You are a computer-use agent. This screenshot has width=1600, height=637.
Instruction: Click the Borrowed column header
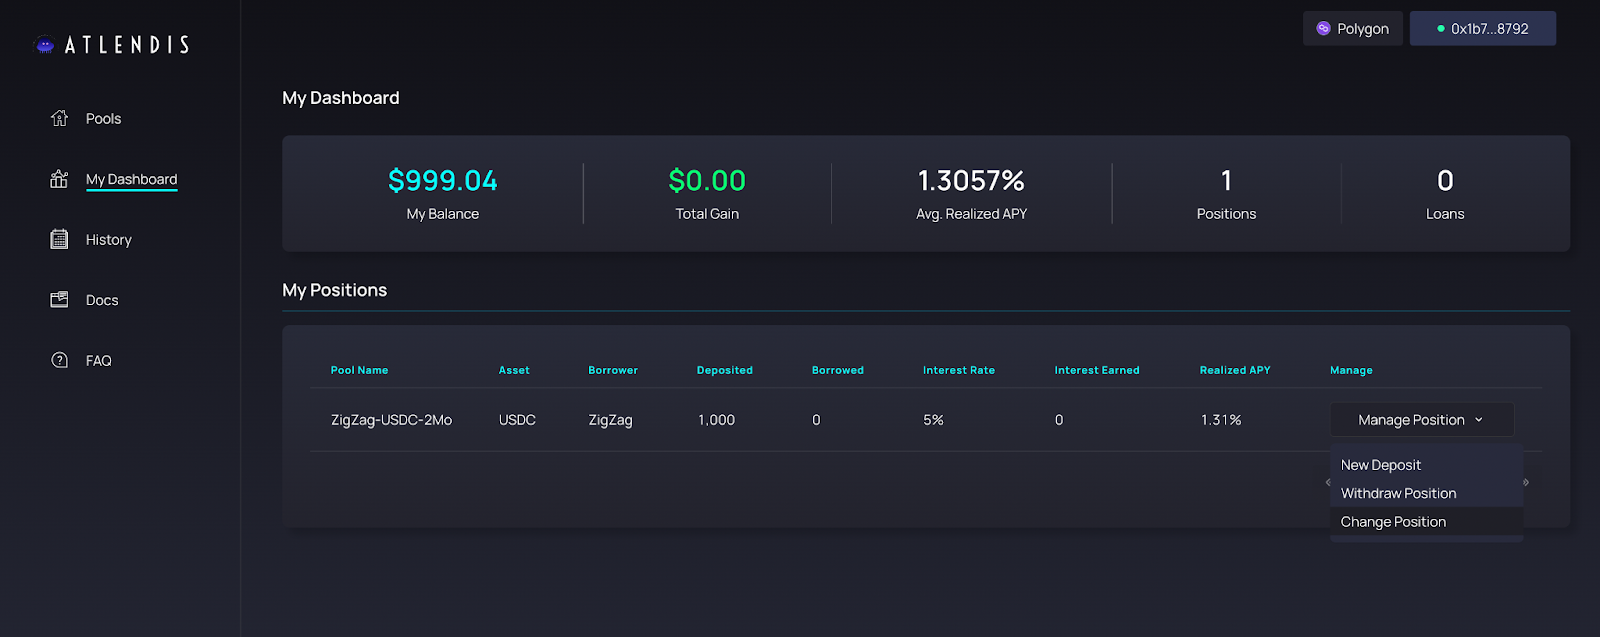(838, 370)
